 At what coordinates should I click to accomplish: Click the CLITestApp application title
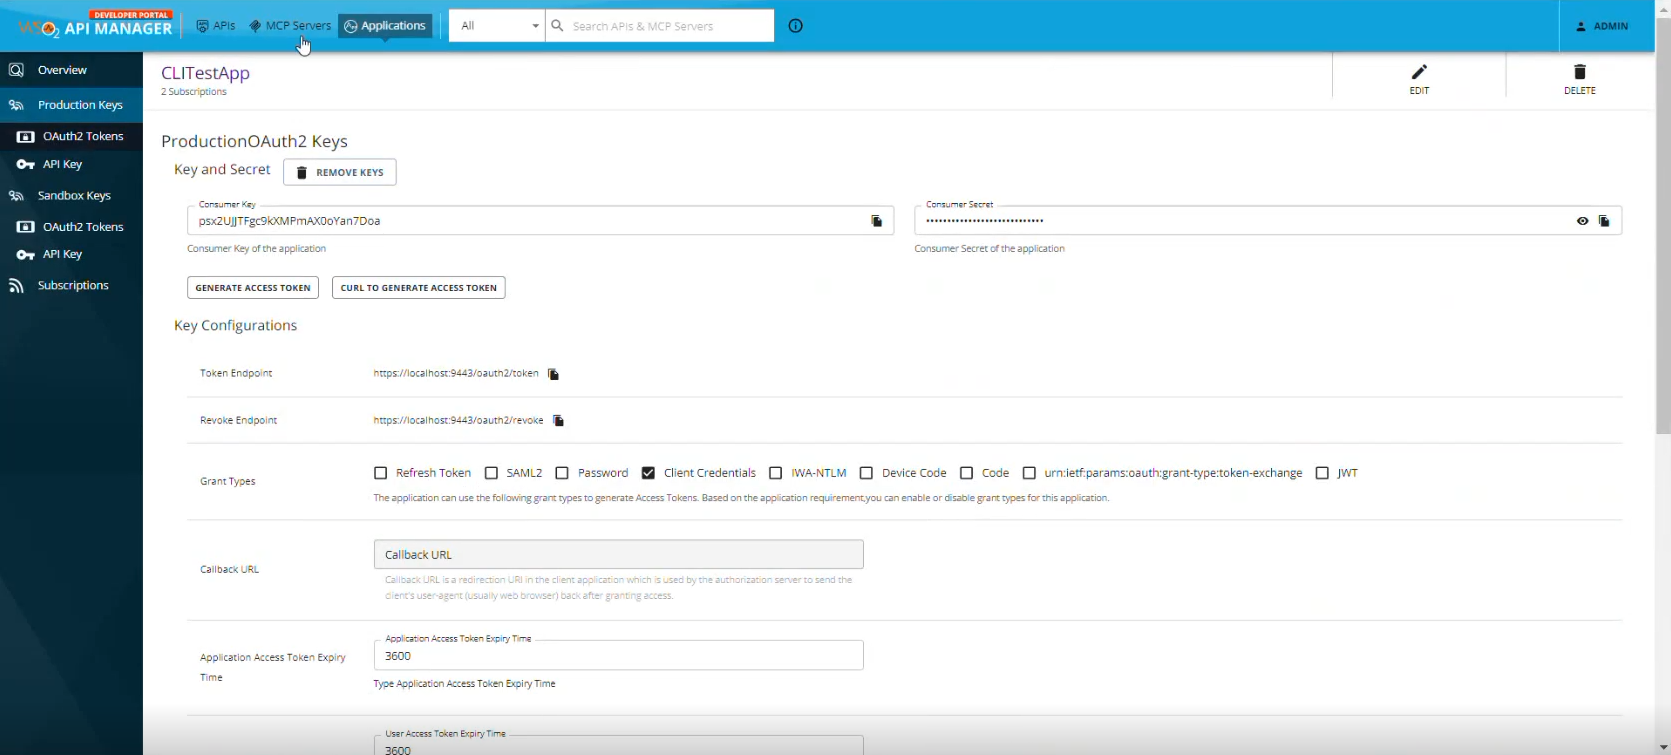(x=206, y=73)
